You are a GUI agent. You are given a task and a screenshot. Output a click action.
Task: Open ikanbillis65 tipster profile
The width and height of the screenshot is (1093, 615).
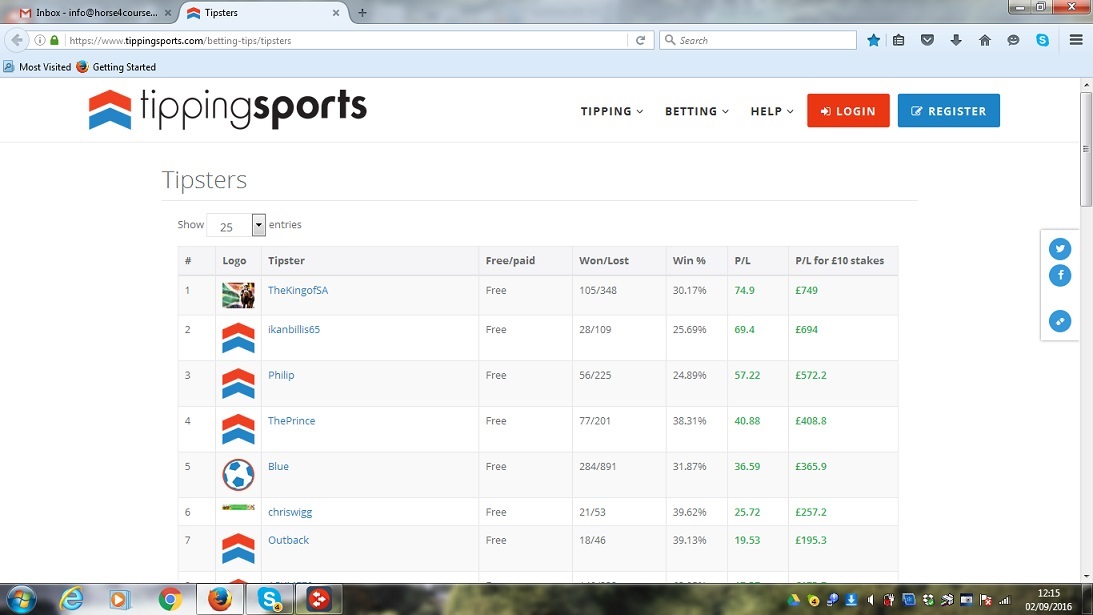point(293,329)
